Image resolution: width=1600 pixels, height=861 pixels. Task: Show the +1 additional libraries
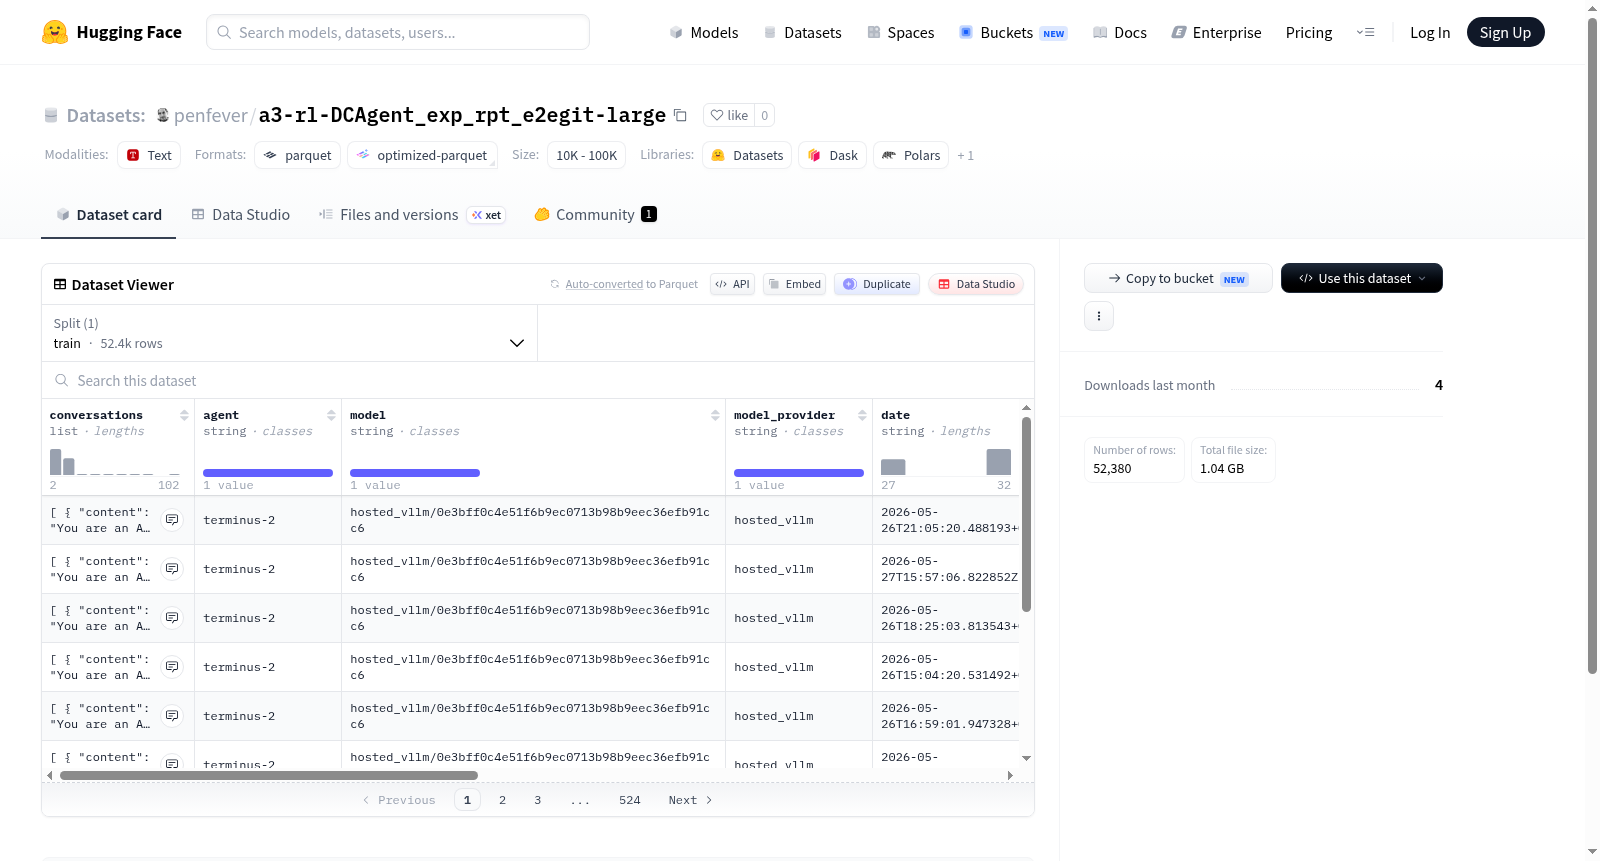(x=965, y=155)
